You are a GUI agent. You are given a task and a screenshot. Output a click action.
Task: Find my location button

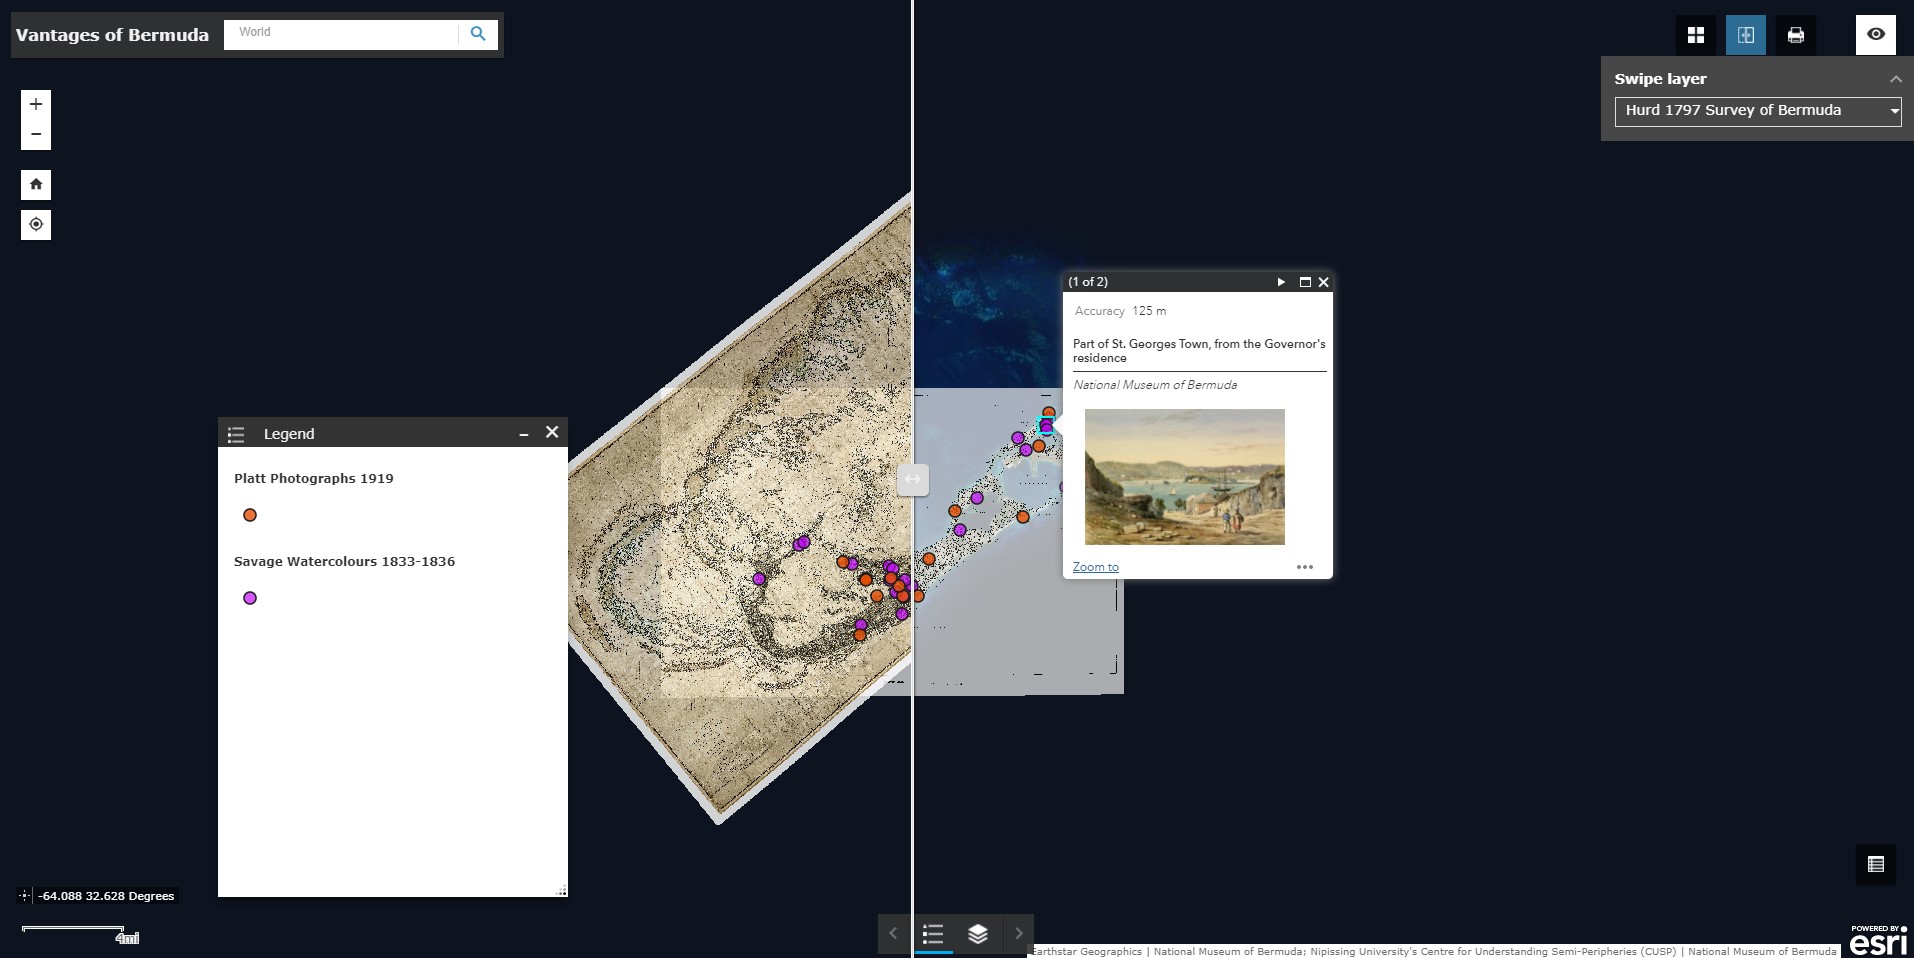tap(36, 225)
